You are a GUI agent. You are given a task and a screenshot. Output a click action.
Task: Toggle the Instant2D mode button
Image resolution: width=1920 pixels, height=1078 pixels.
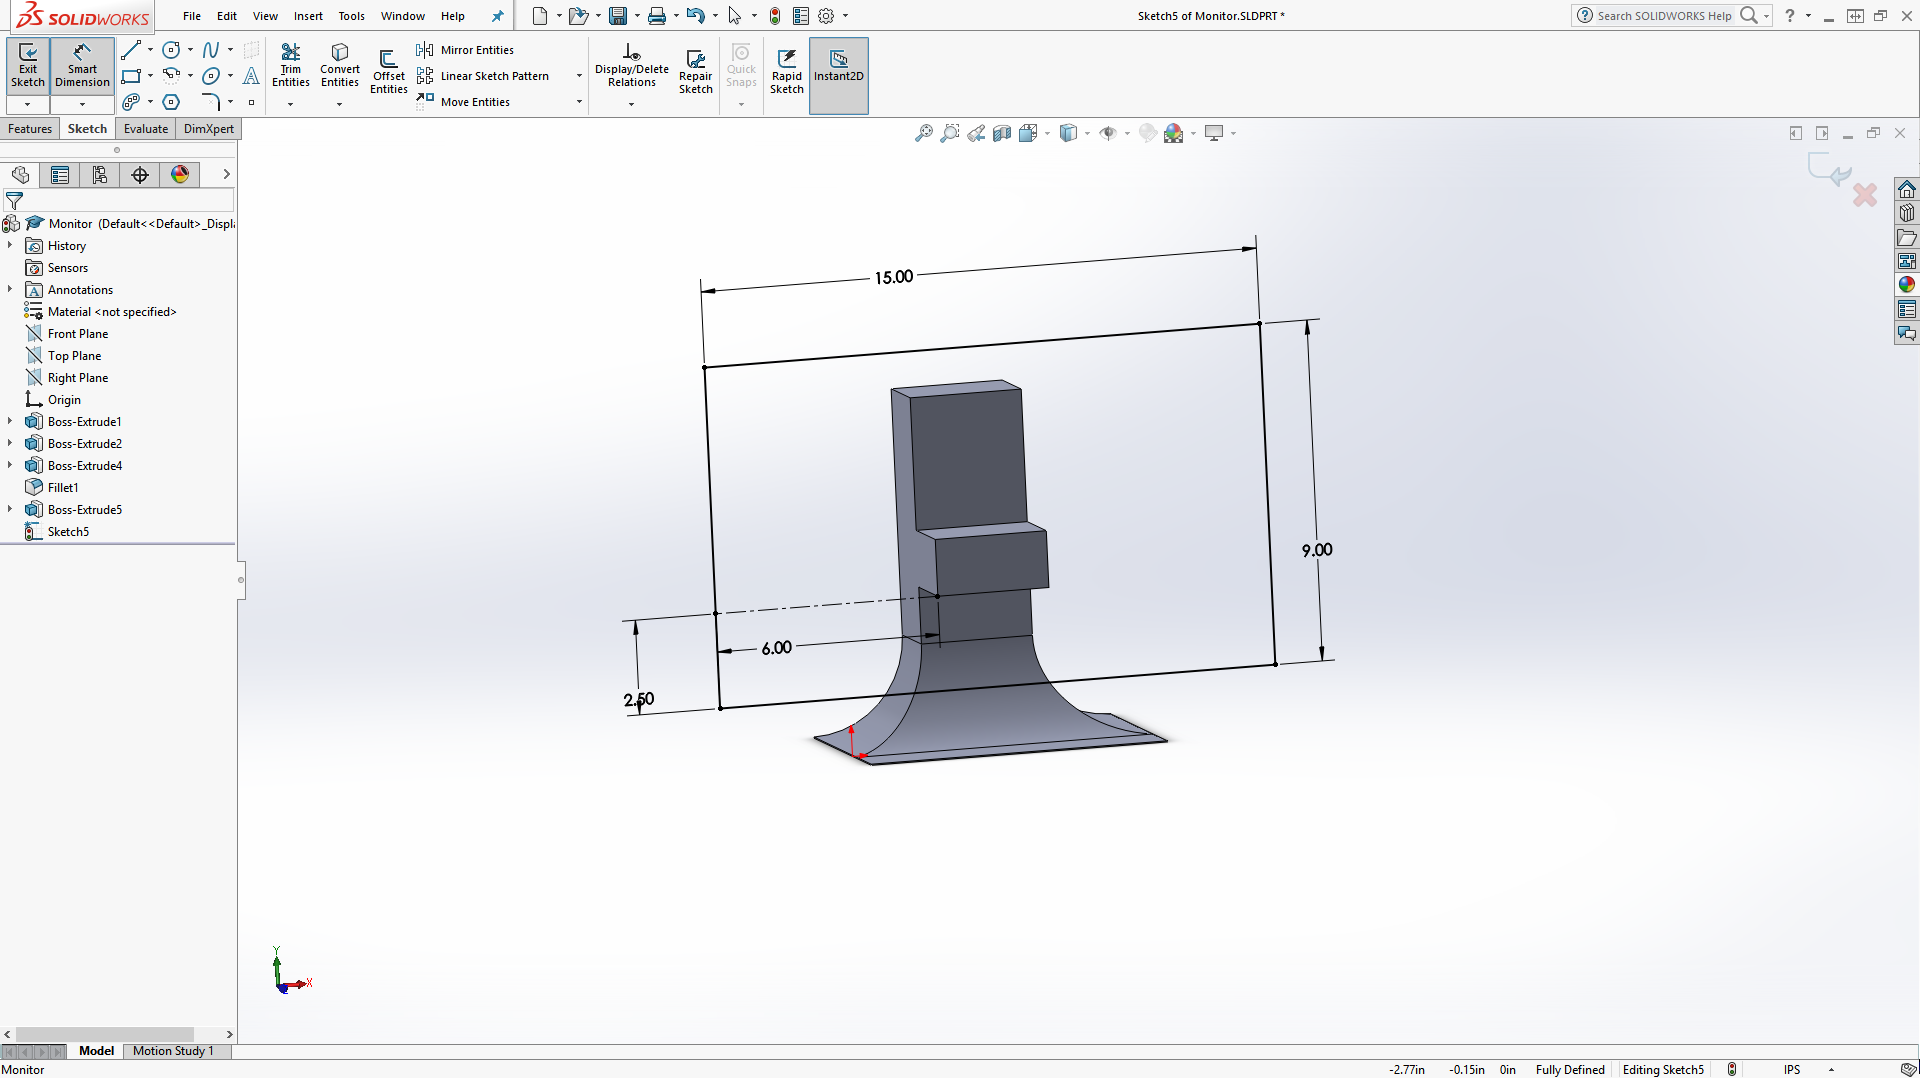point(838,65)
